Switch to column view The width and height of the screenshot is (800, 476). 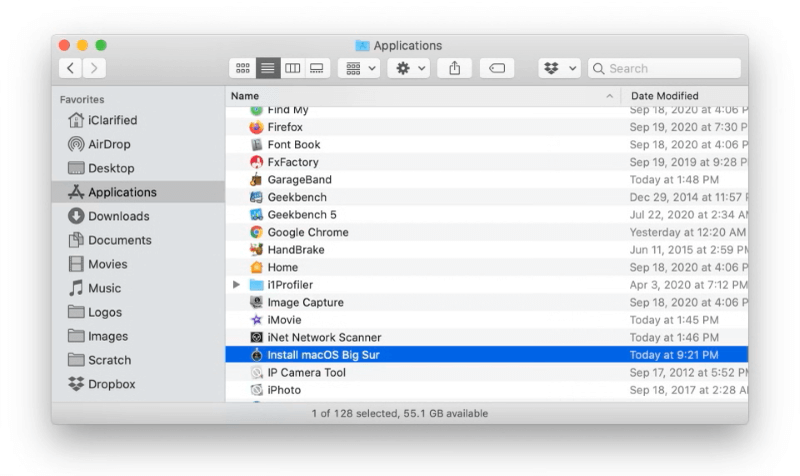[x=292, y=68]
